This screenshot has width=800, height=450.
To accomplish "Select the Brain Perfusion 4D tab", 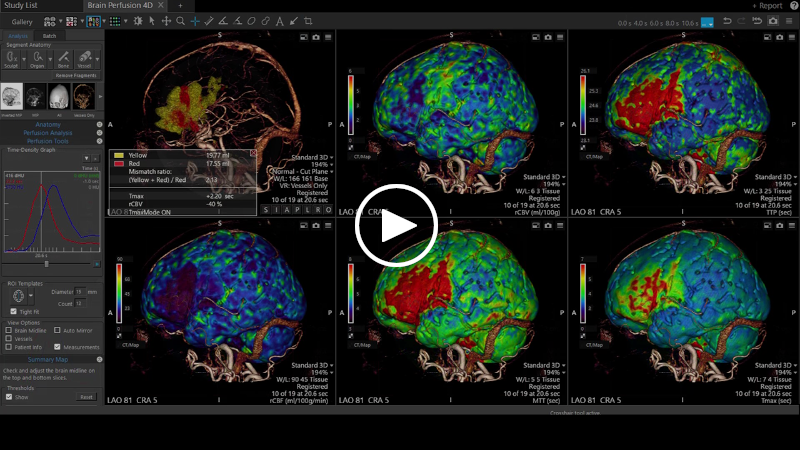I will 120,5.
